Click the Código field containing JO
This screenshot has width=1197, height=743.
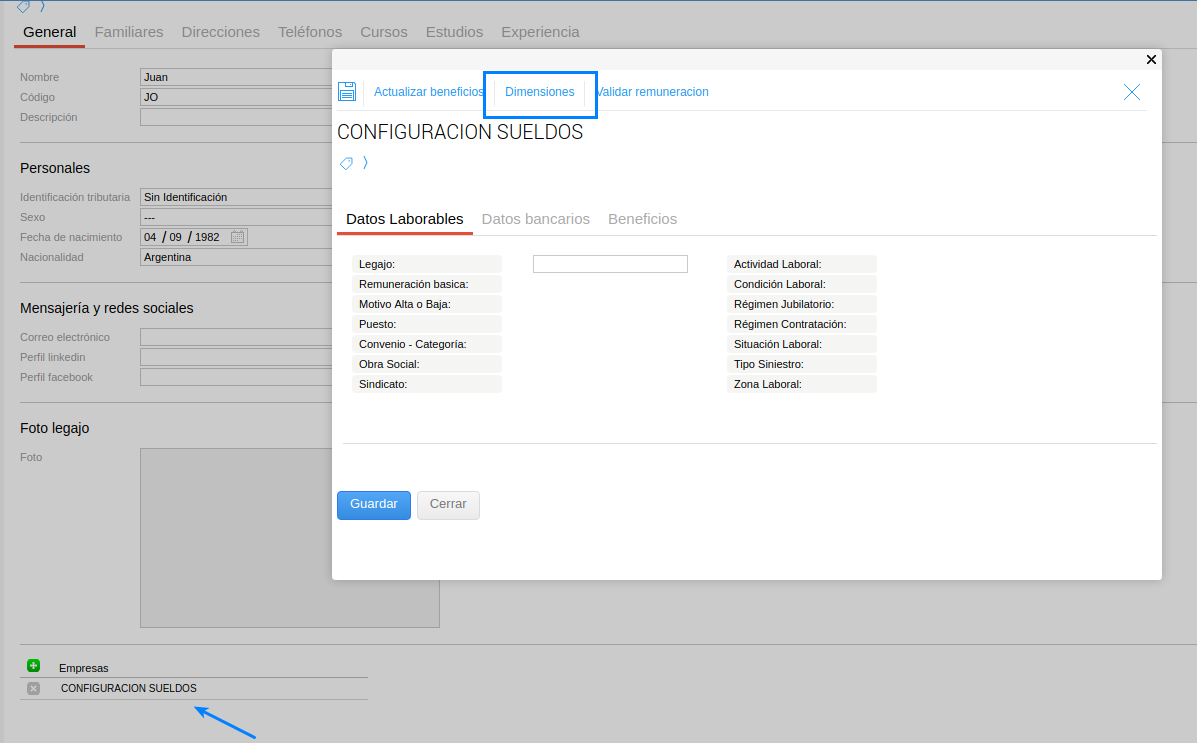tap(236, 97)
